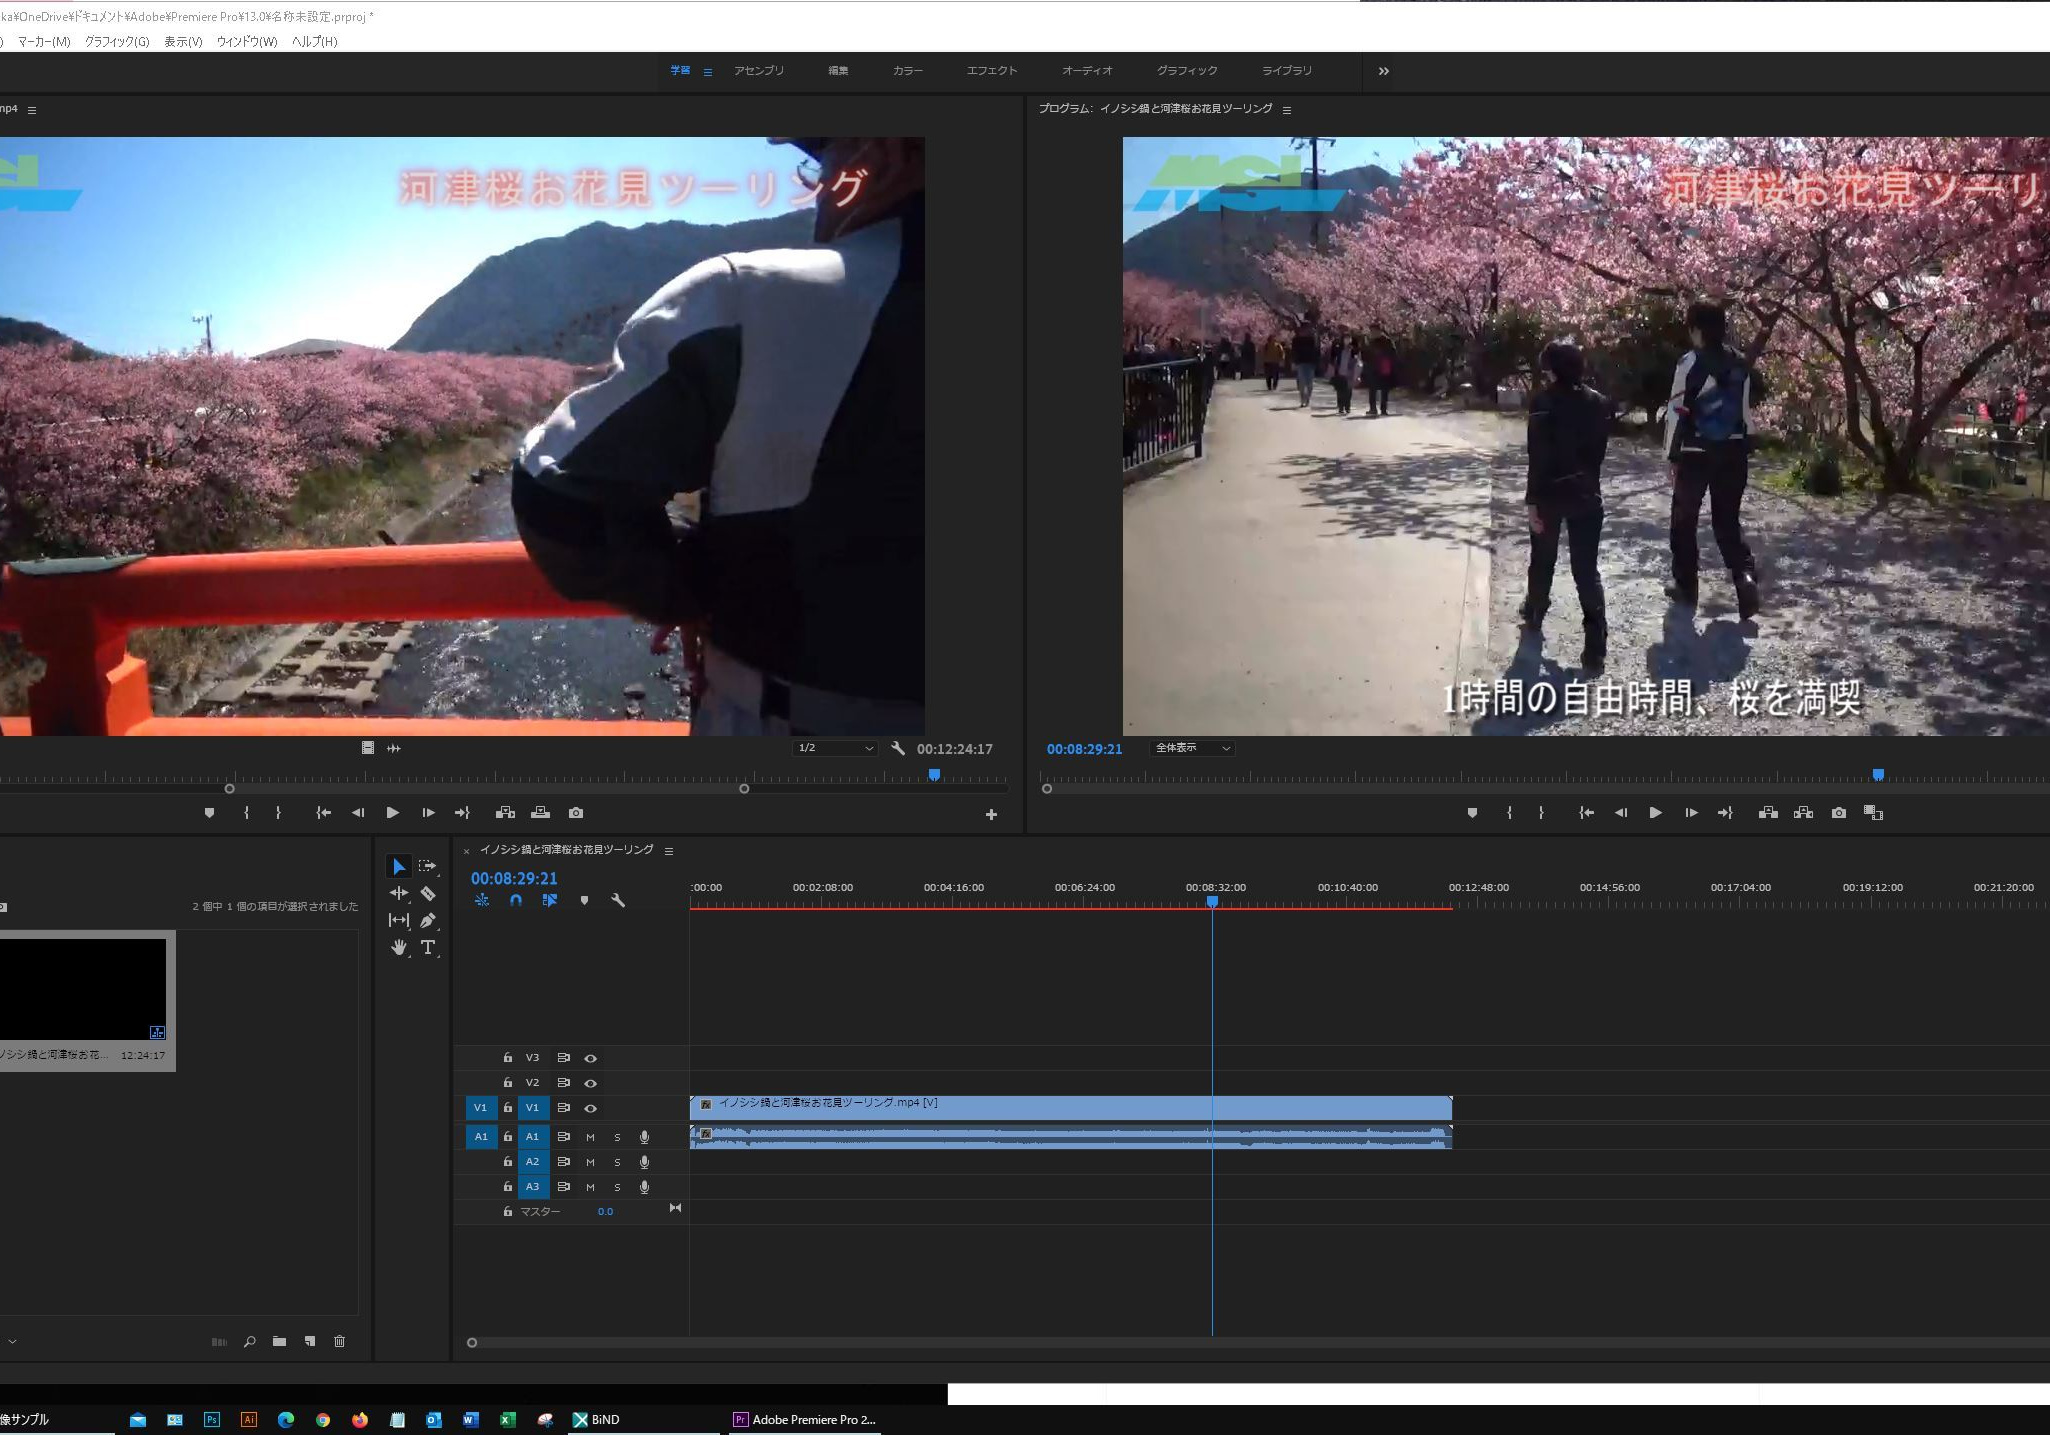Select the Razor tool

click(x=428, y=893)
